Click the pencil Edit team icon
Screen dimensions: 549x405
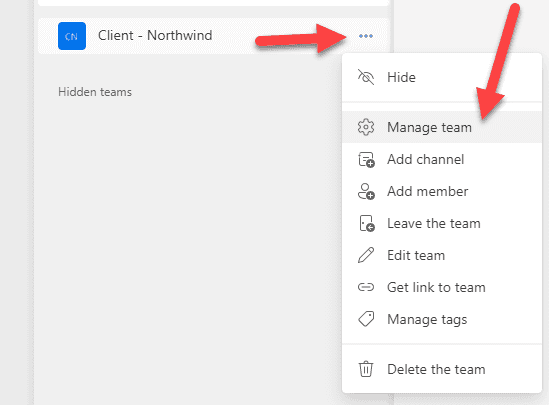point(366,255)
